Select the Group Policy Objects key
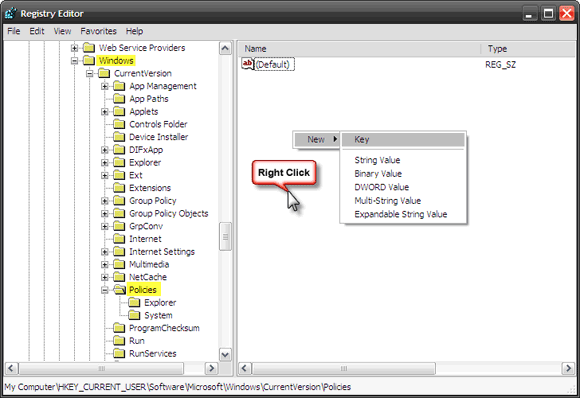The height and width of the screenshot is (398, 580). click(x=169, y=213)
